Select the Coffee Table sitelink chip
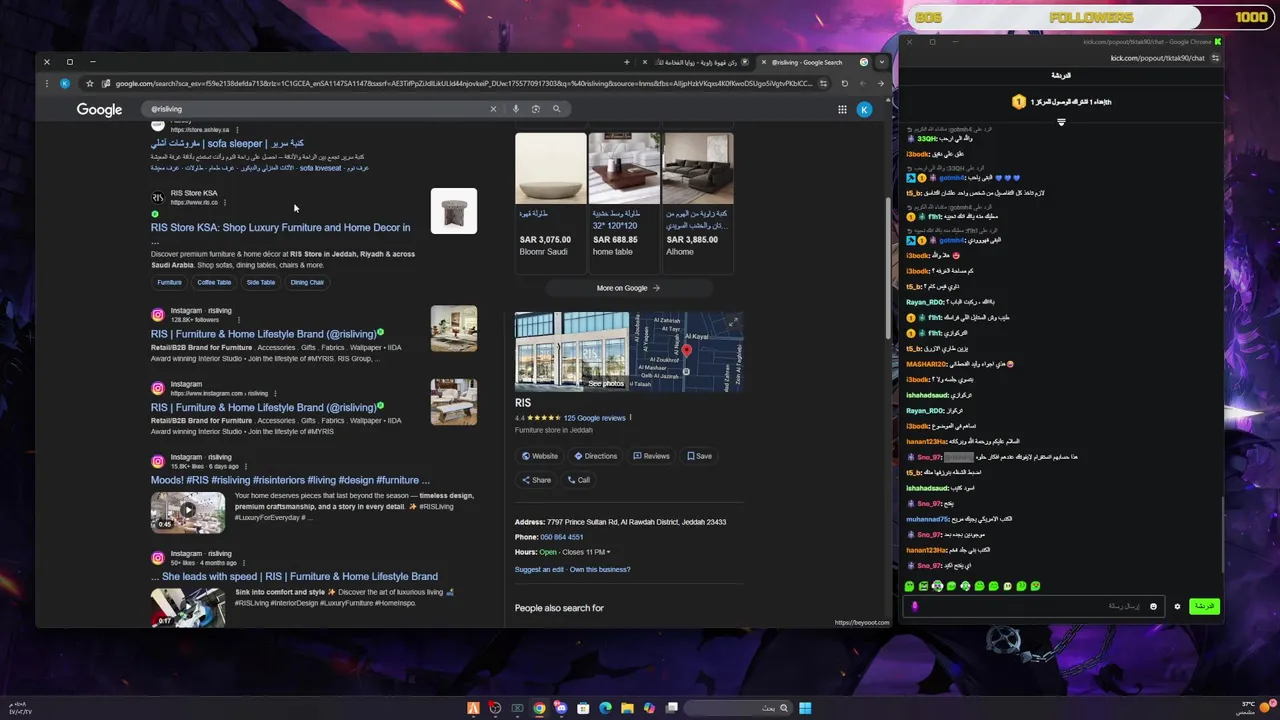The width and height of the screenshot is (1280, 720). (x=214, y=283)
